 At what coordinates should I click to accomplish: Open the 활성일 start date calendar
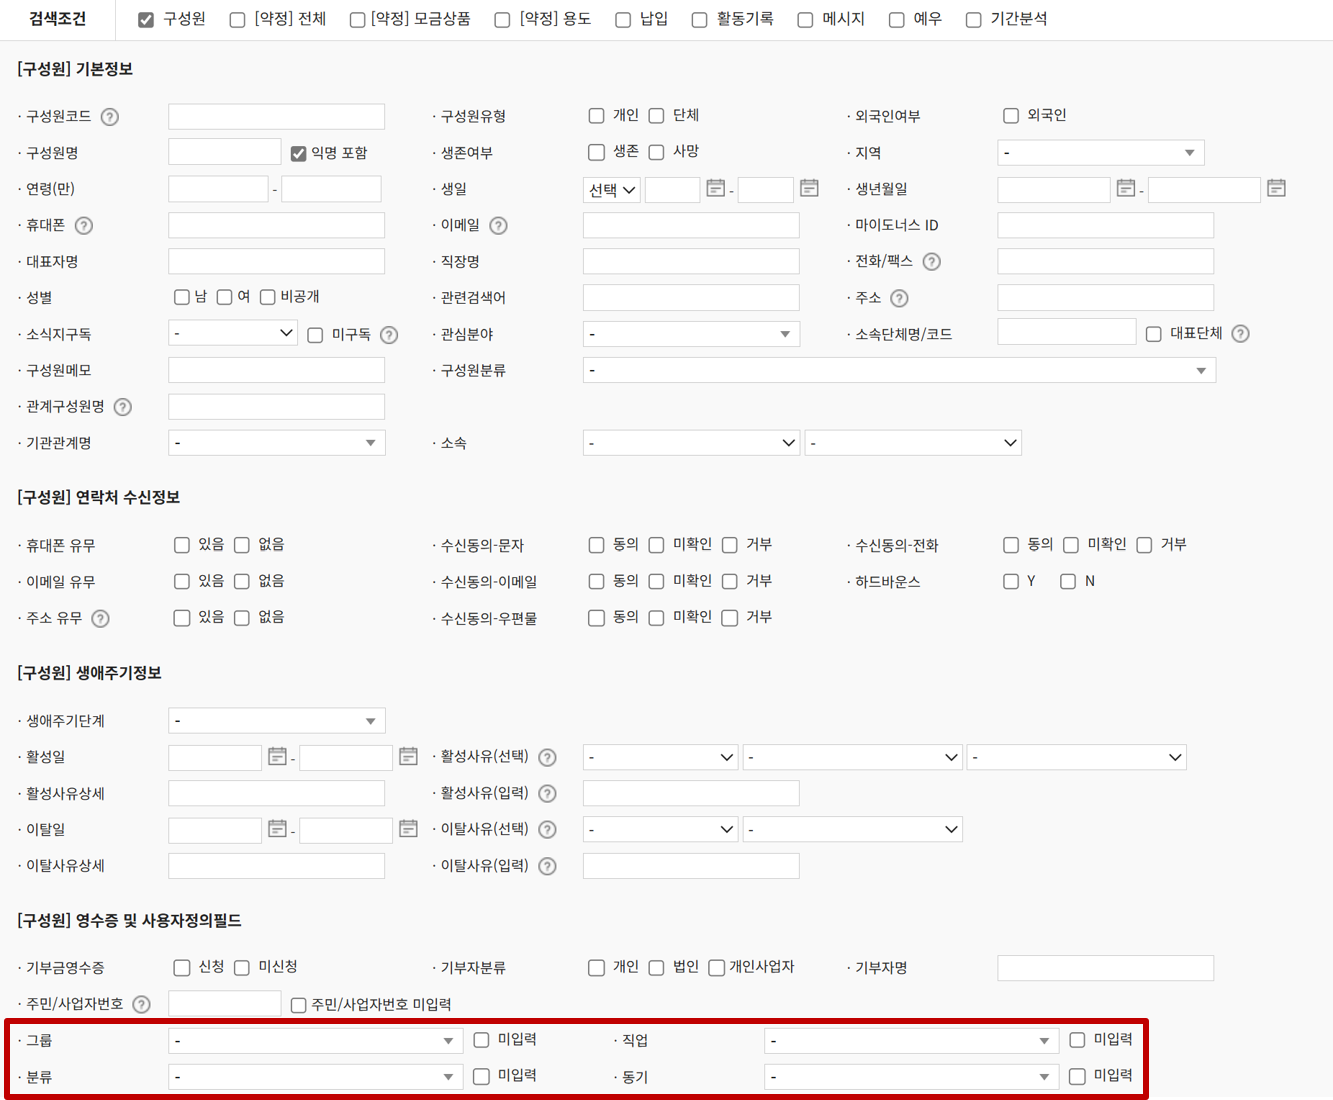click(277, 757)
